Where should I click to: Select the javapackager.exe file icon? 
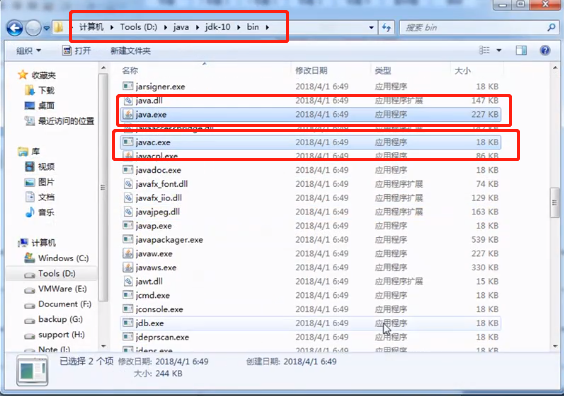click(128, 240)
